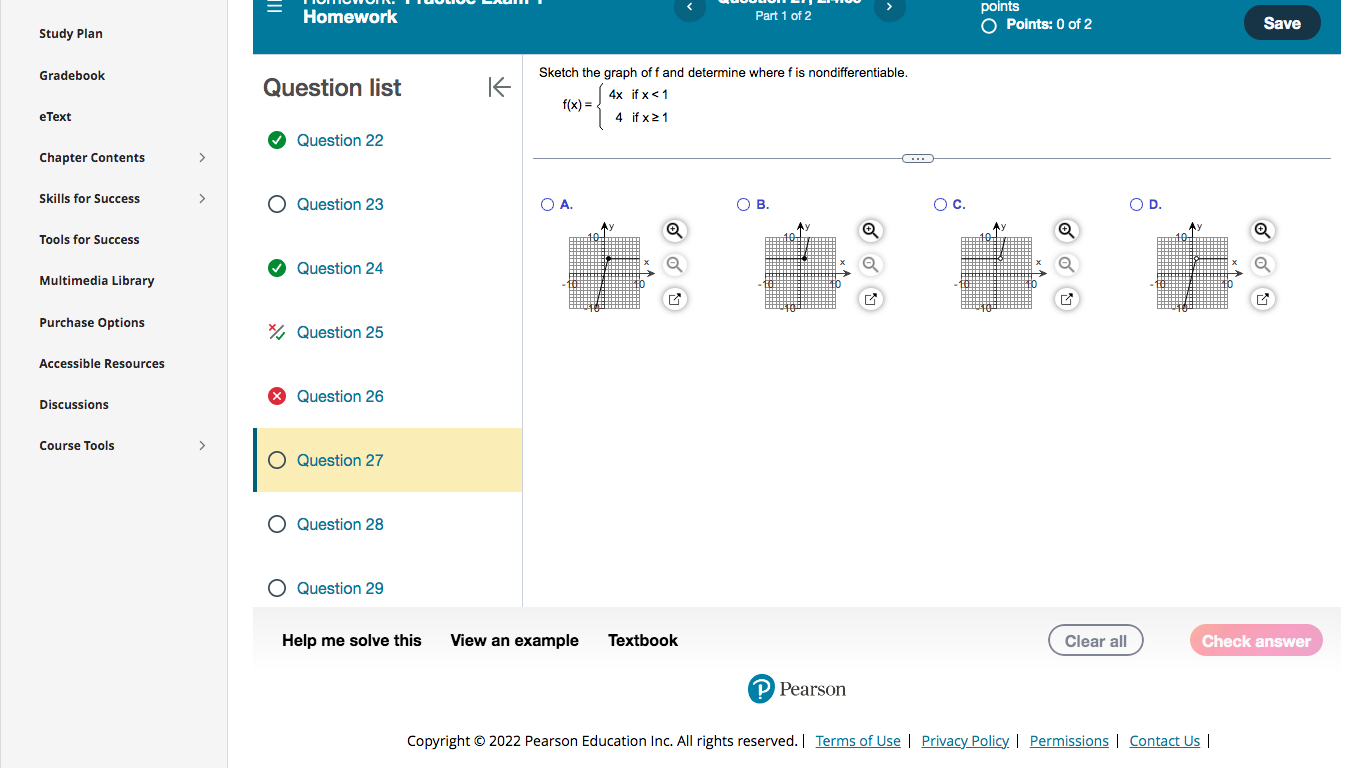The height and width of the screenshot is (768, 1366).
Task: Select answer choice D
Action: [x=1136, y=205]
